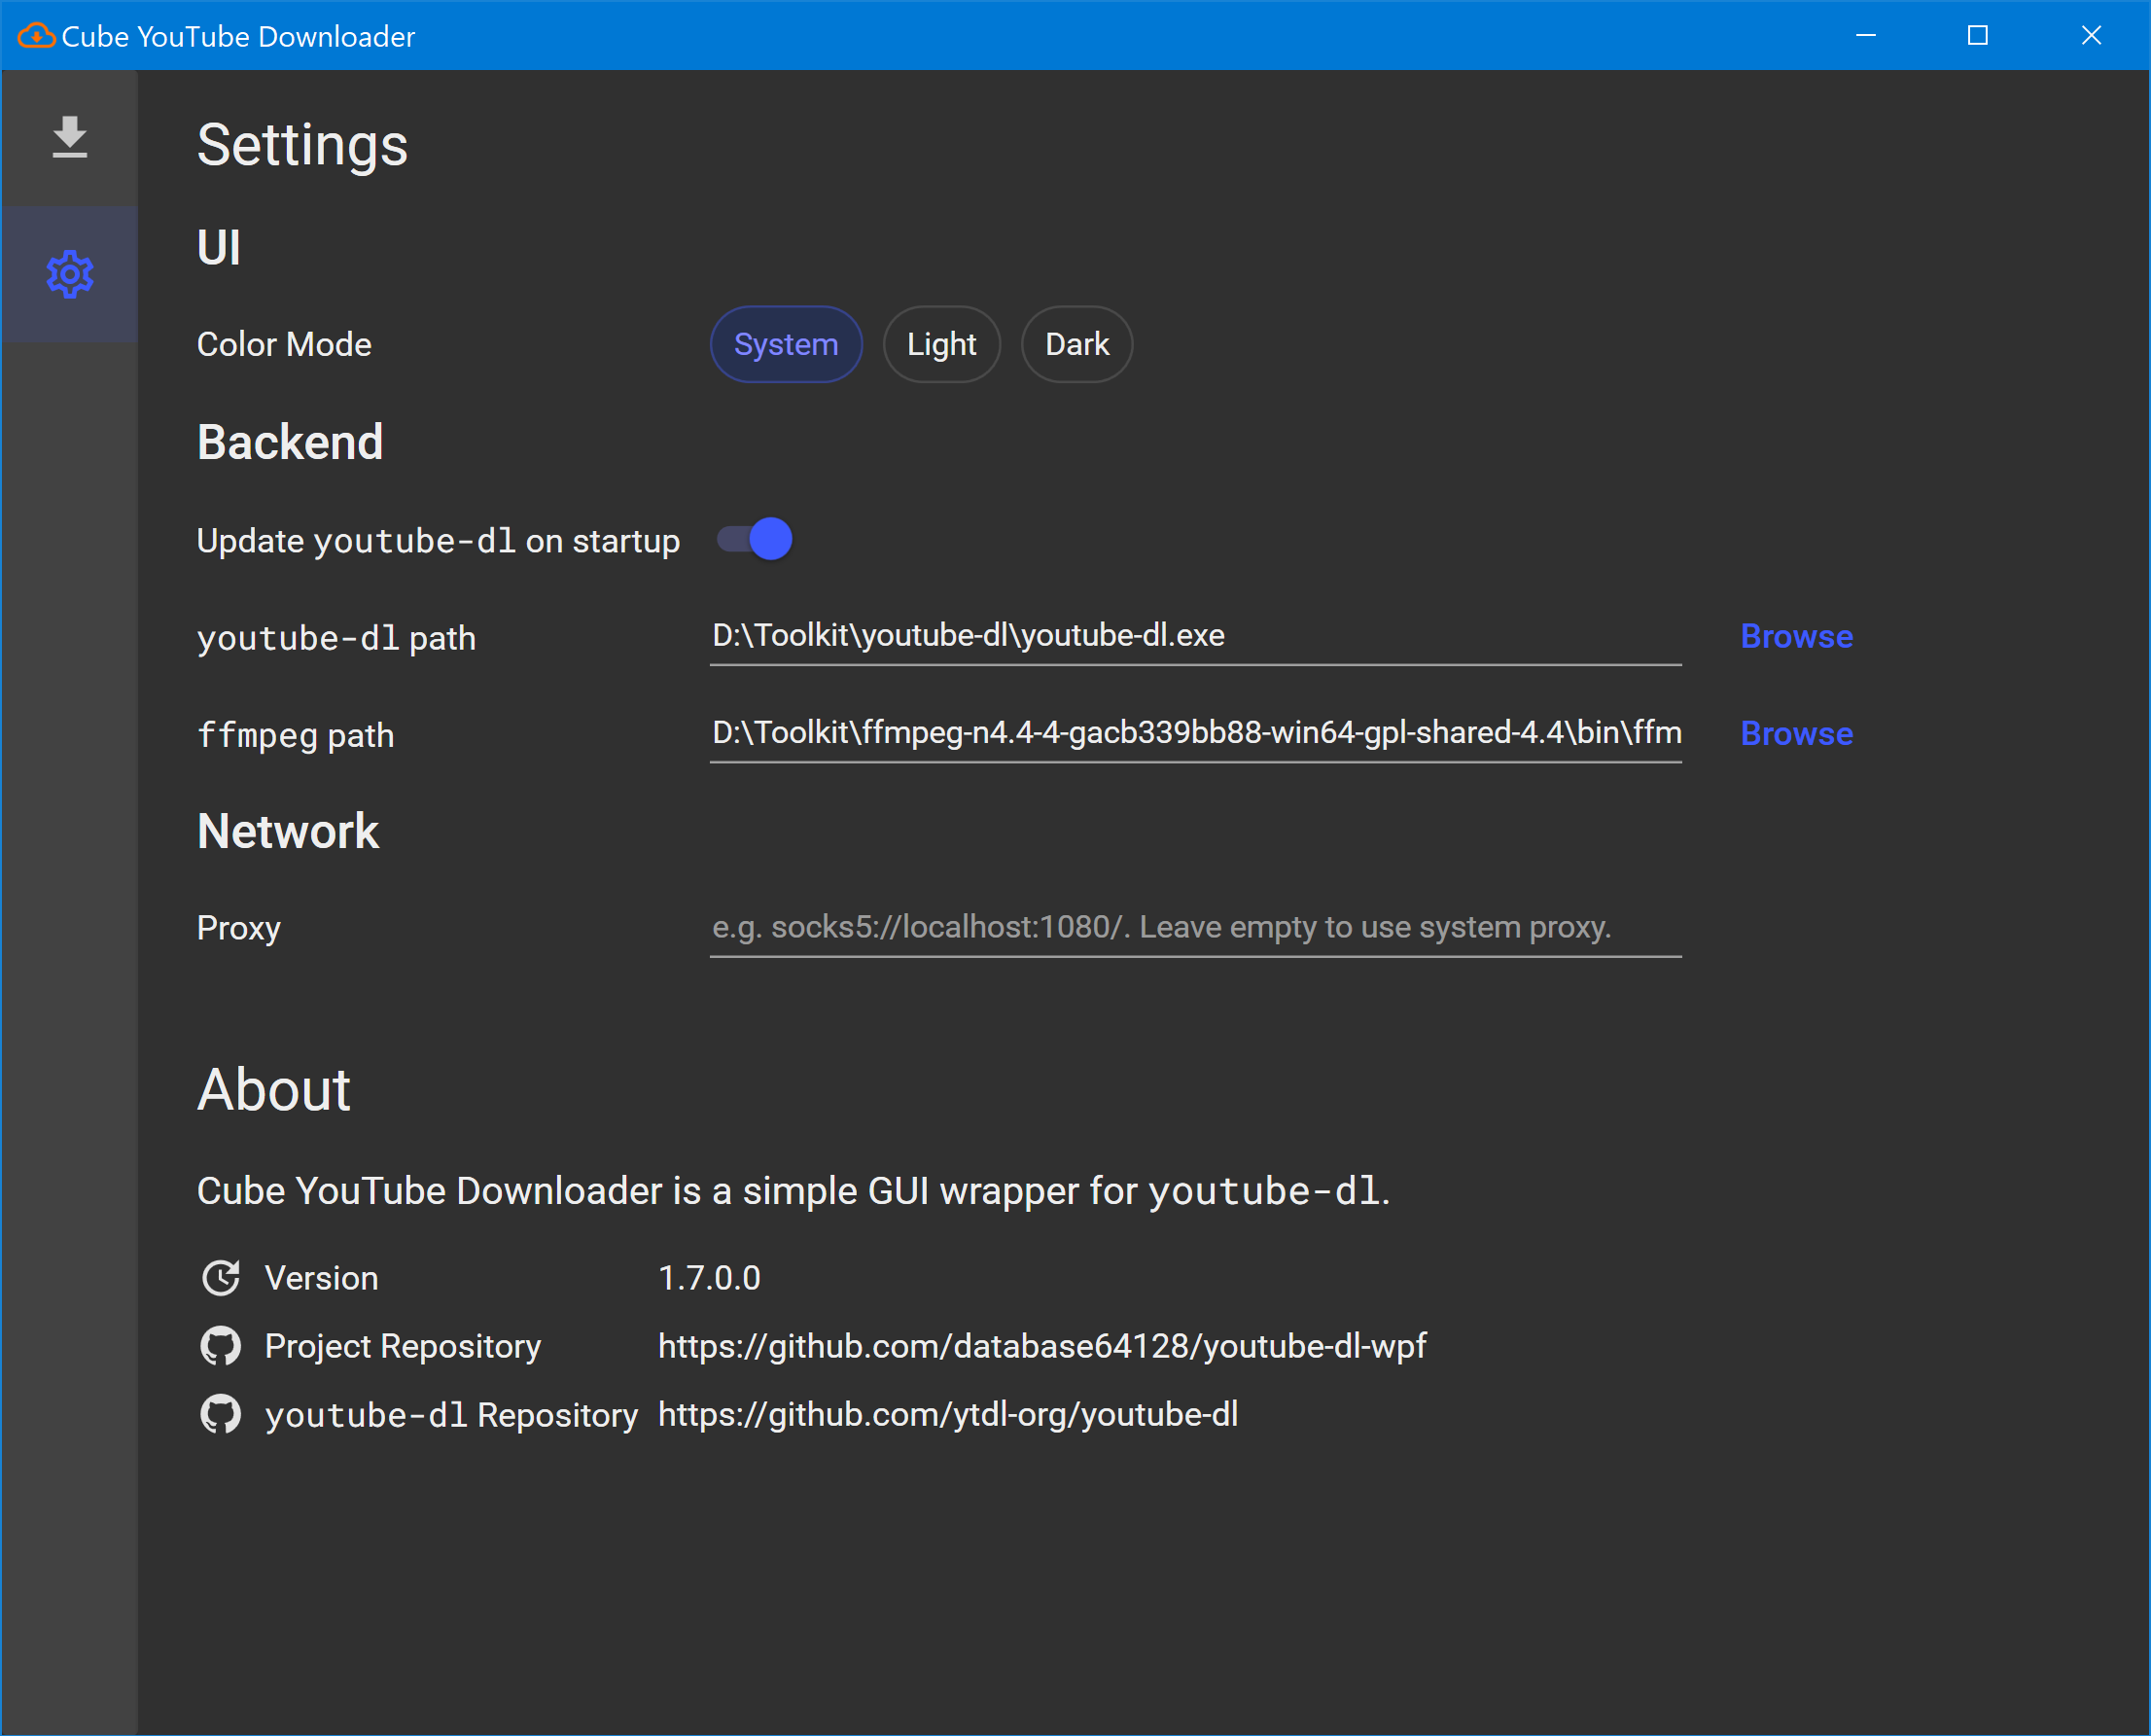Click the Network section heading
2151x1736 pixels.
click(288, 831)
